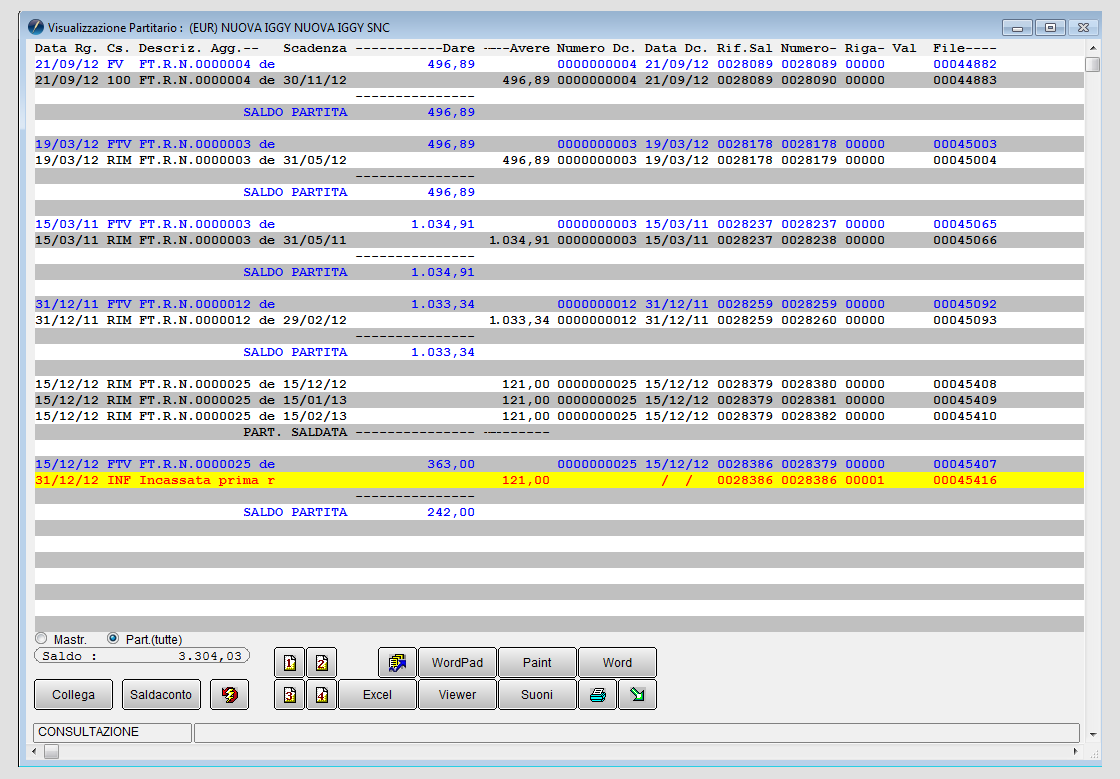Viewport: 1120px width, 779px height.
Task: Click SALDO PARTITA value 1.033,34
Action: click(x=443, y=352)
